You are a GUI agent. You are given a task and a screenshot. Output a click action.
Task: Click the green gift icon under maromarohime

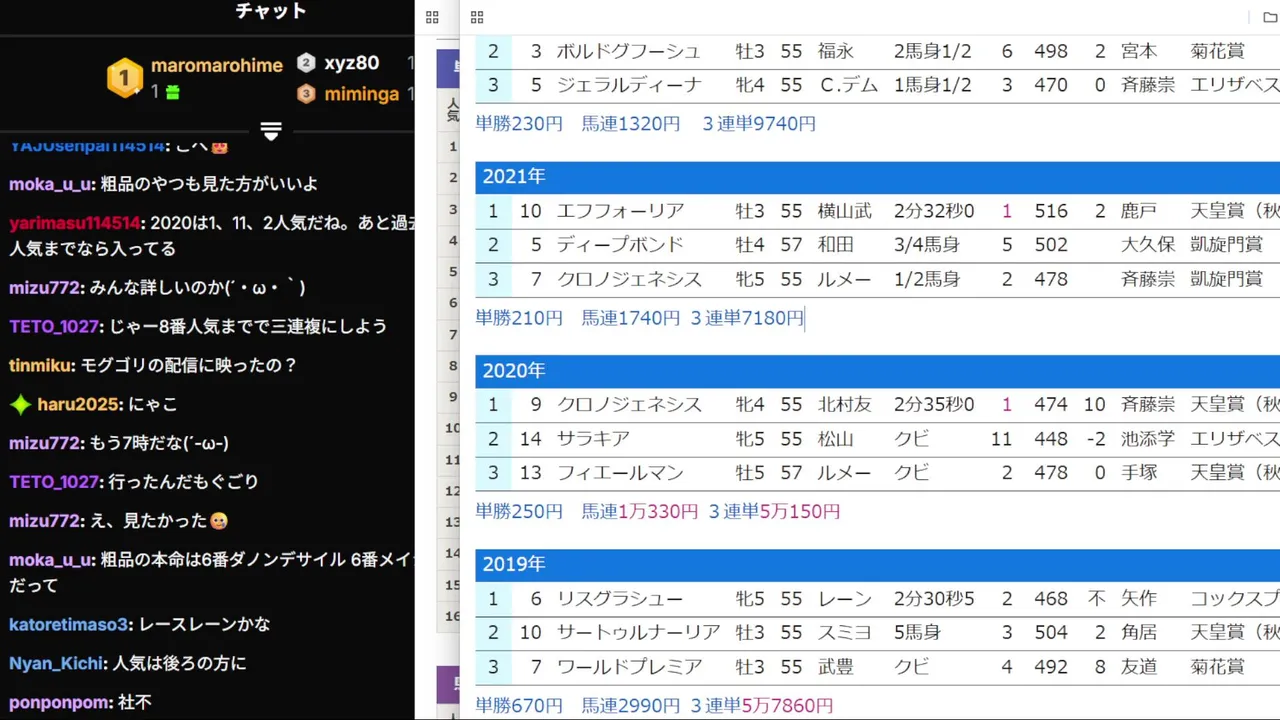[173, 92]
